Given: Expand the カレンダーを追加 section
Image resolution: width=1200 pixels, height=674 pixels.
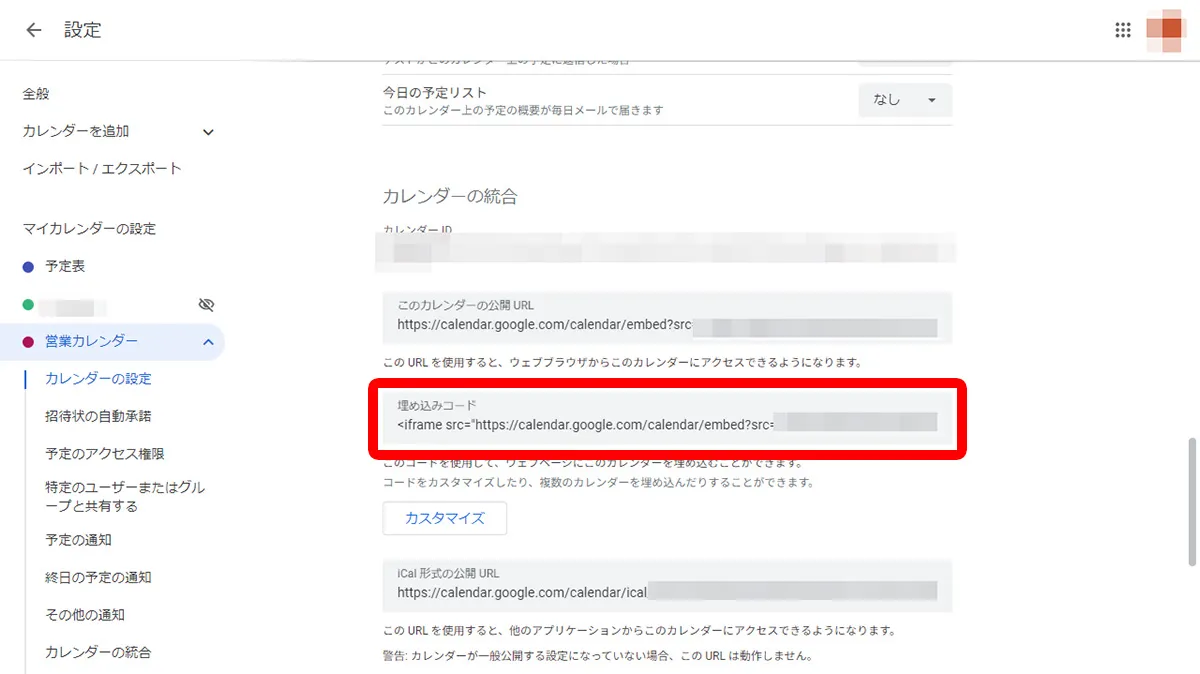Looking at the screenshot, I should [x=207, y=130].
